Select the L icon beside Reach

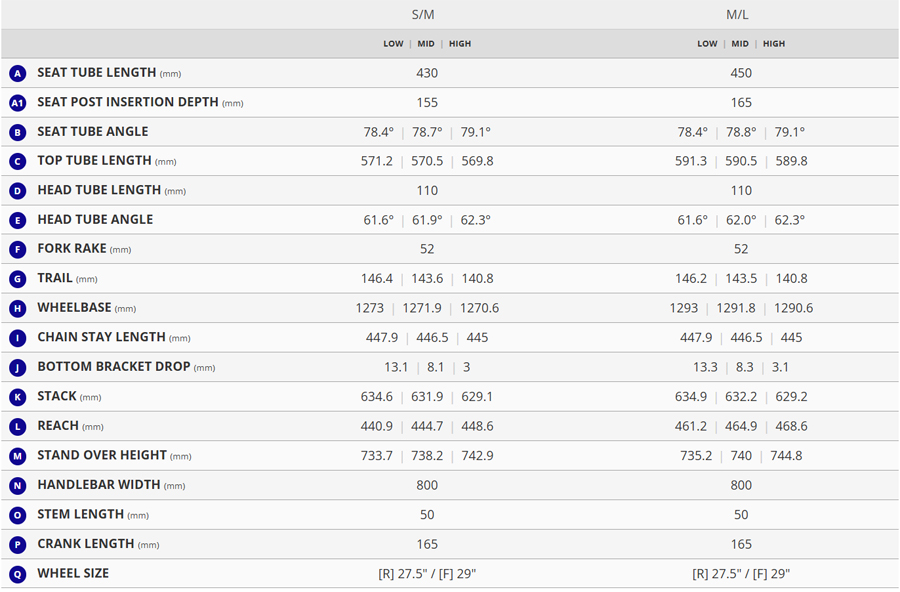[x=17, y=427]
